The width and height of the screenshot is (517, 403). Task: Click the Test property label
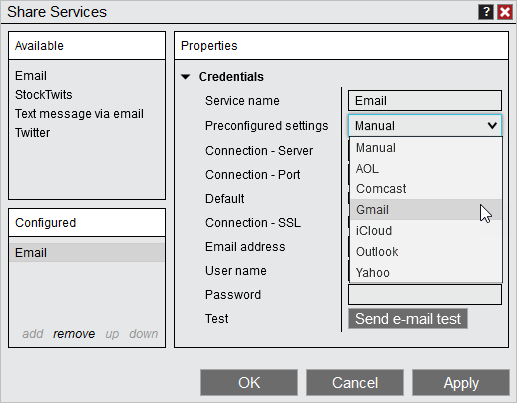(217, 319)
